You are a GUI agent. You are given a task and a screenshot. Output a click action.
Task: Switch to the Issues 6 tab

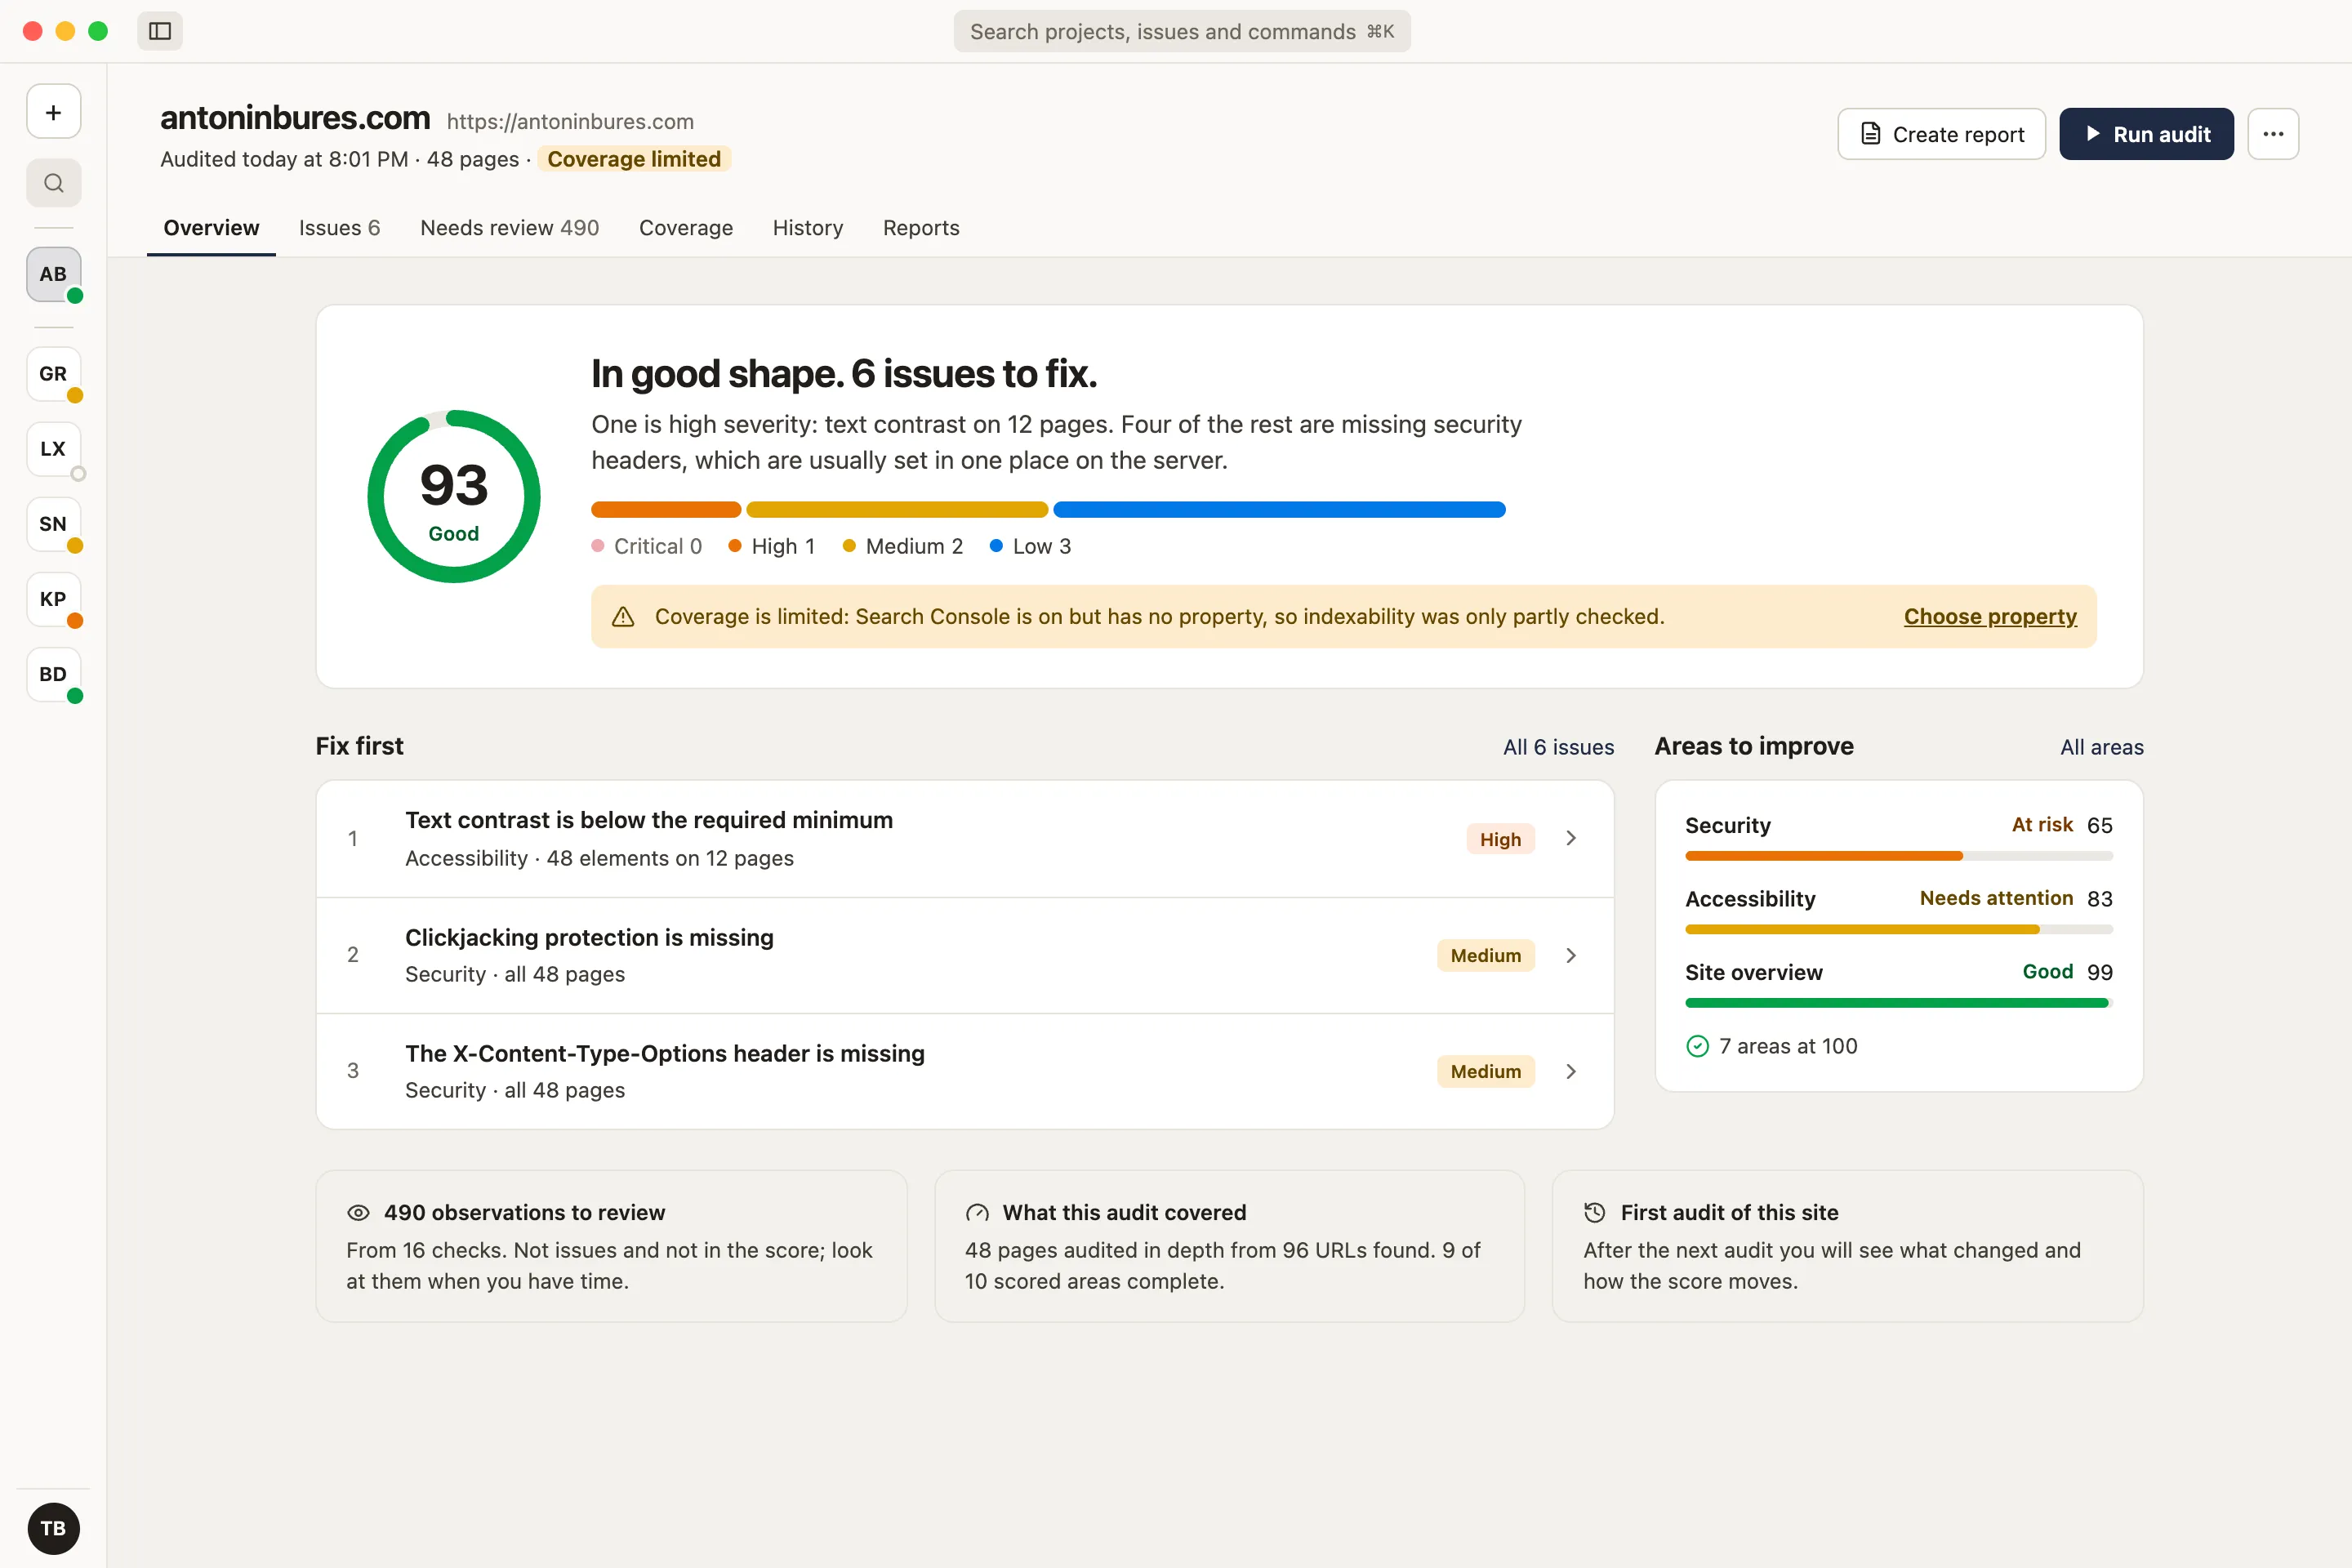339,228
